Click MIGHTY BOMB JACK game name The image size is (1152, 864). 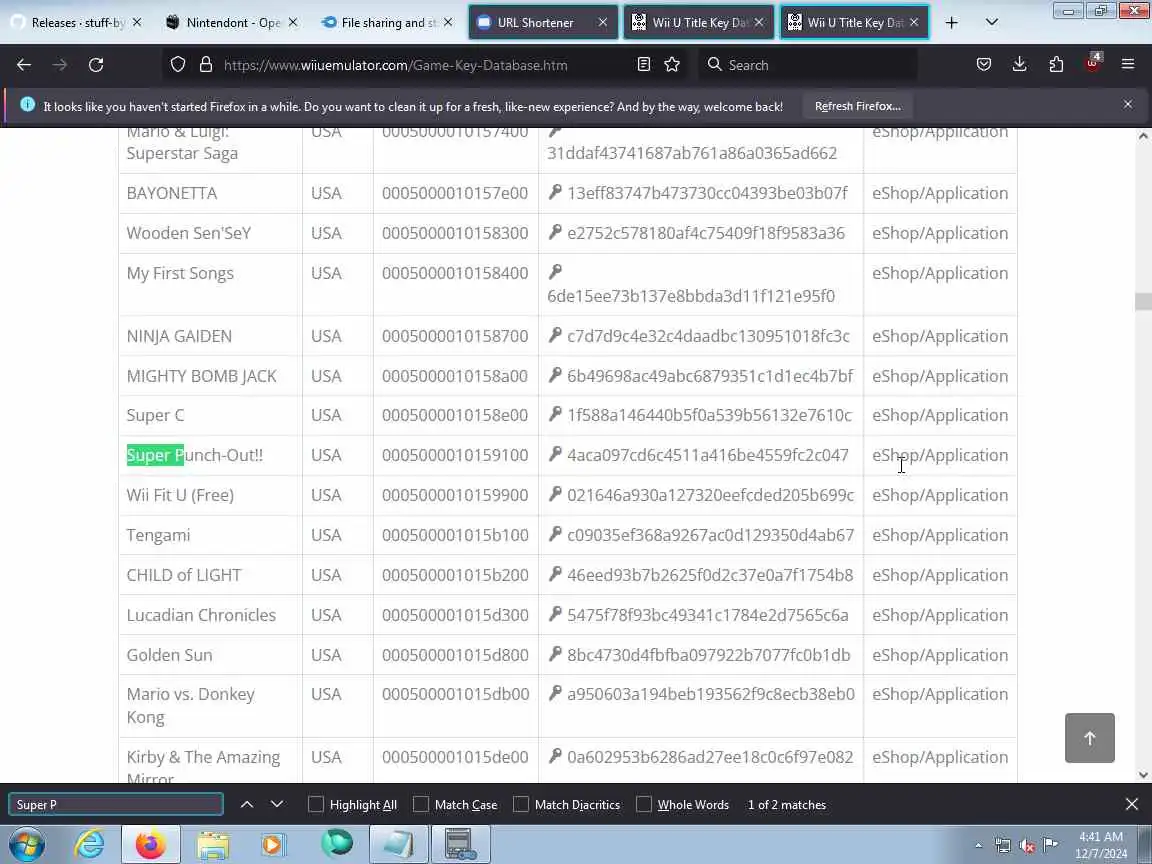point(201,375)
